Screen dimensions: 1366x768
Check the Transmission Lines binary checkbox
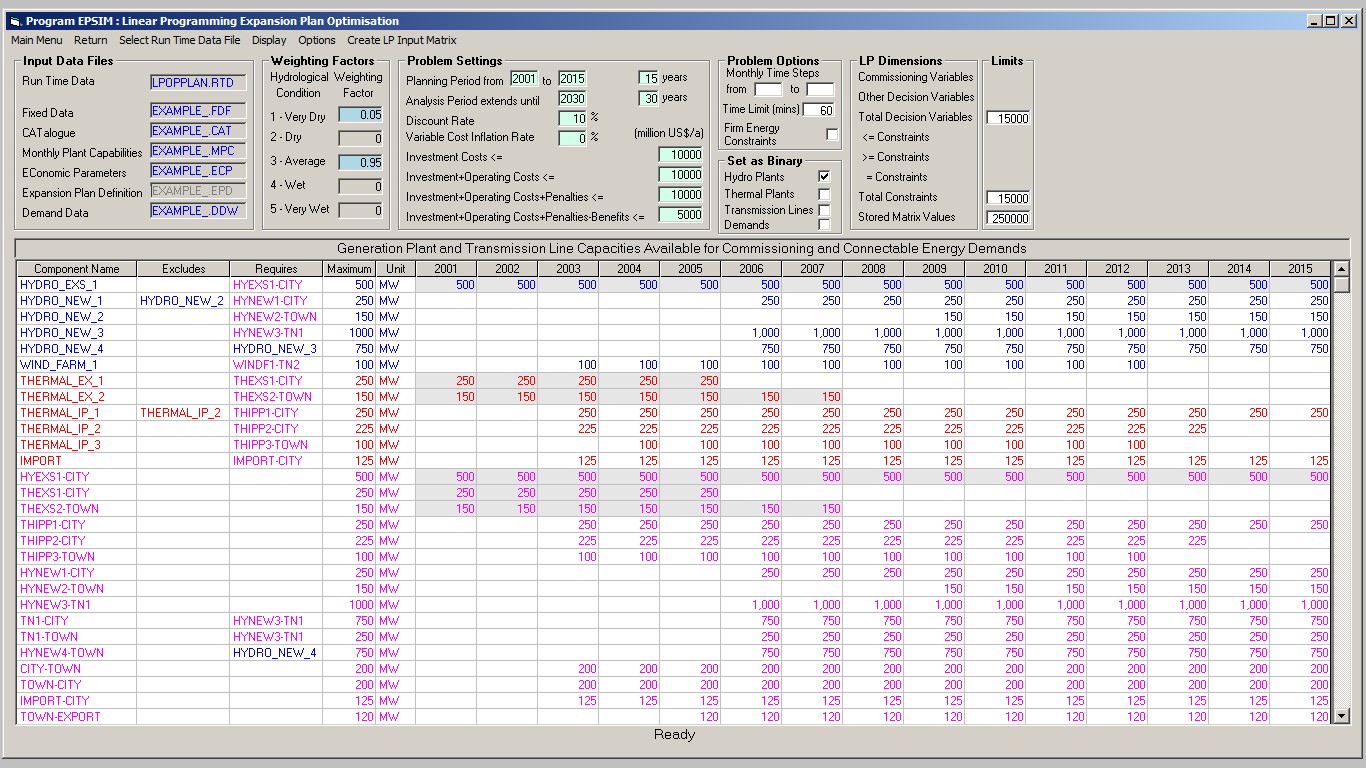tap(824, 210)
